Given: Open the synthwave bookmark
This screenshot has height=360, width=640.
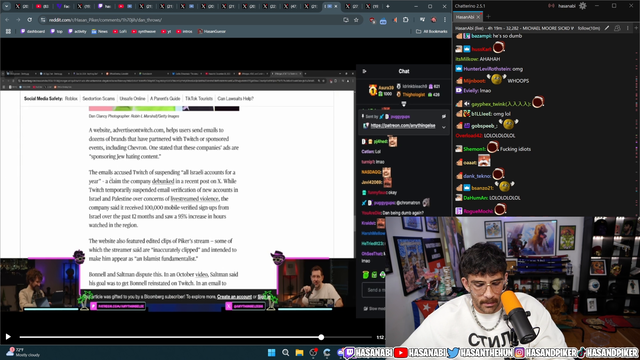Looking at the screenshot, I should click(144, 31).
